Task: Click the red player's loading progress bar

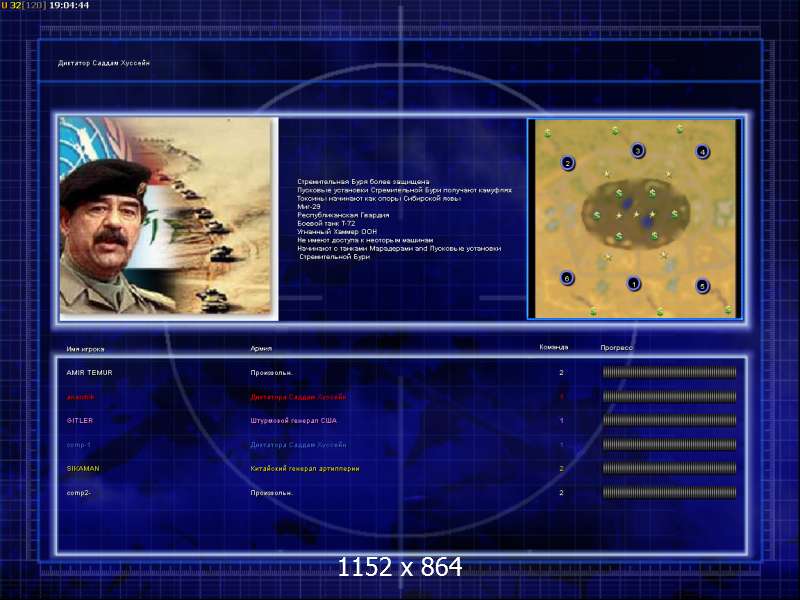Action: [x=669, y=396]
